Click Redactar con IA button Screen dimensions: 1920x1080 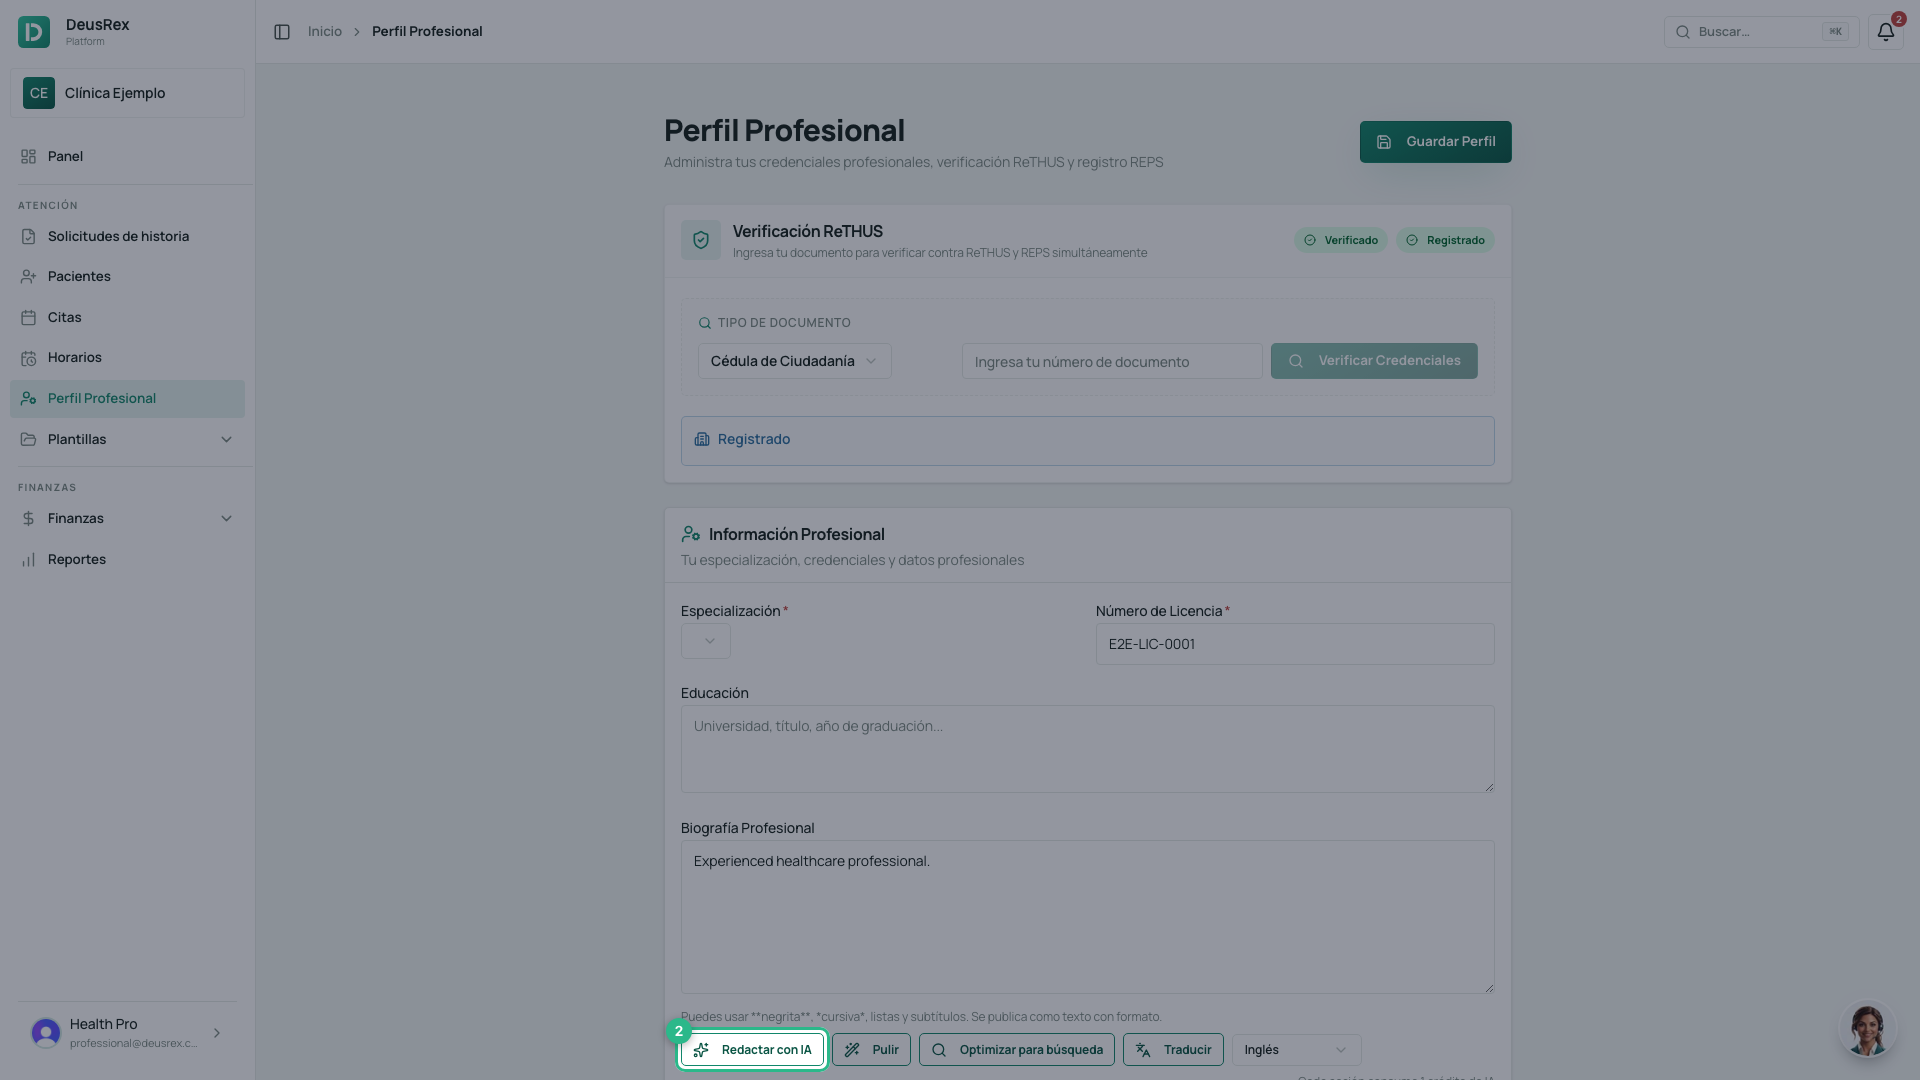752,1050
